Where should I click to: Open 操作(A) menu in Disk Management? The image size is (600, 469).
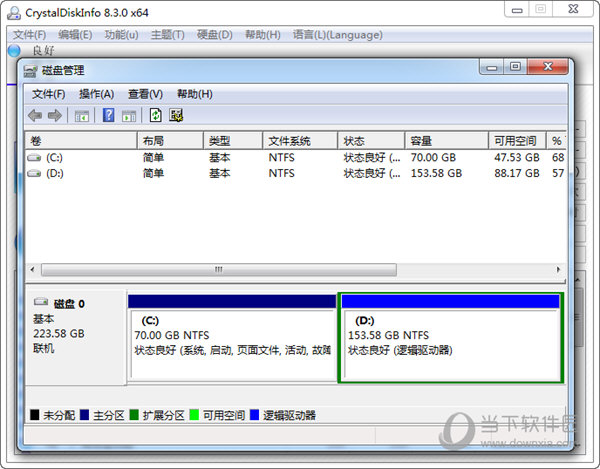tap(96, 94)
